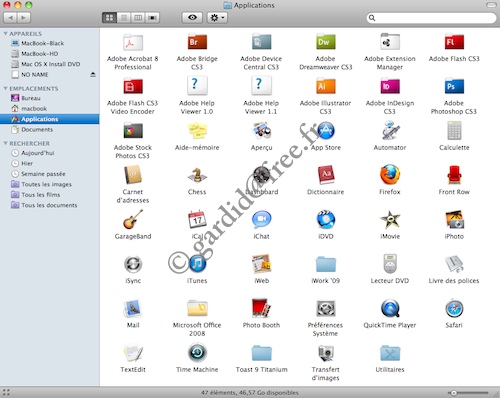Image resolution: width=500 pixels, height=398 pixels.
Task: Open Adobe Photoshop CS3
Action: click(x=454, y=87)
